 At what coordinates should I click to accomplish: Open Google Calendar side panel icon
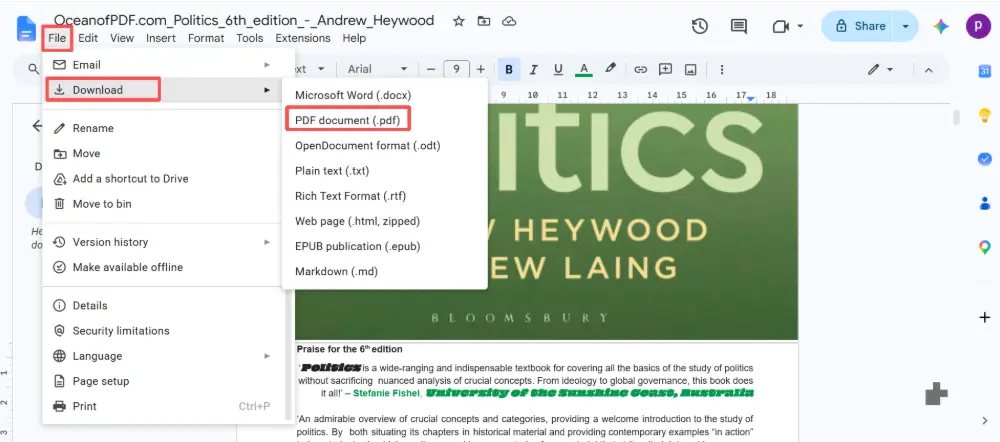click(x=985, y=72)
